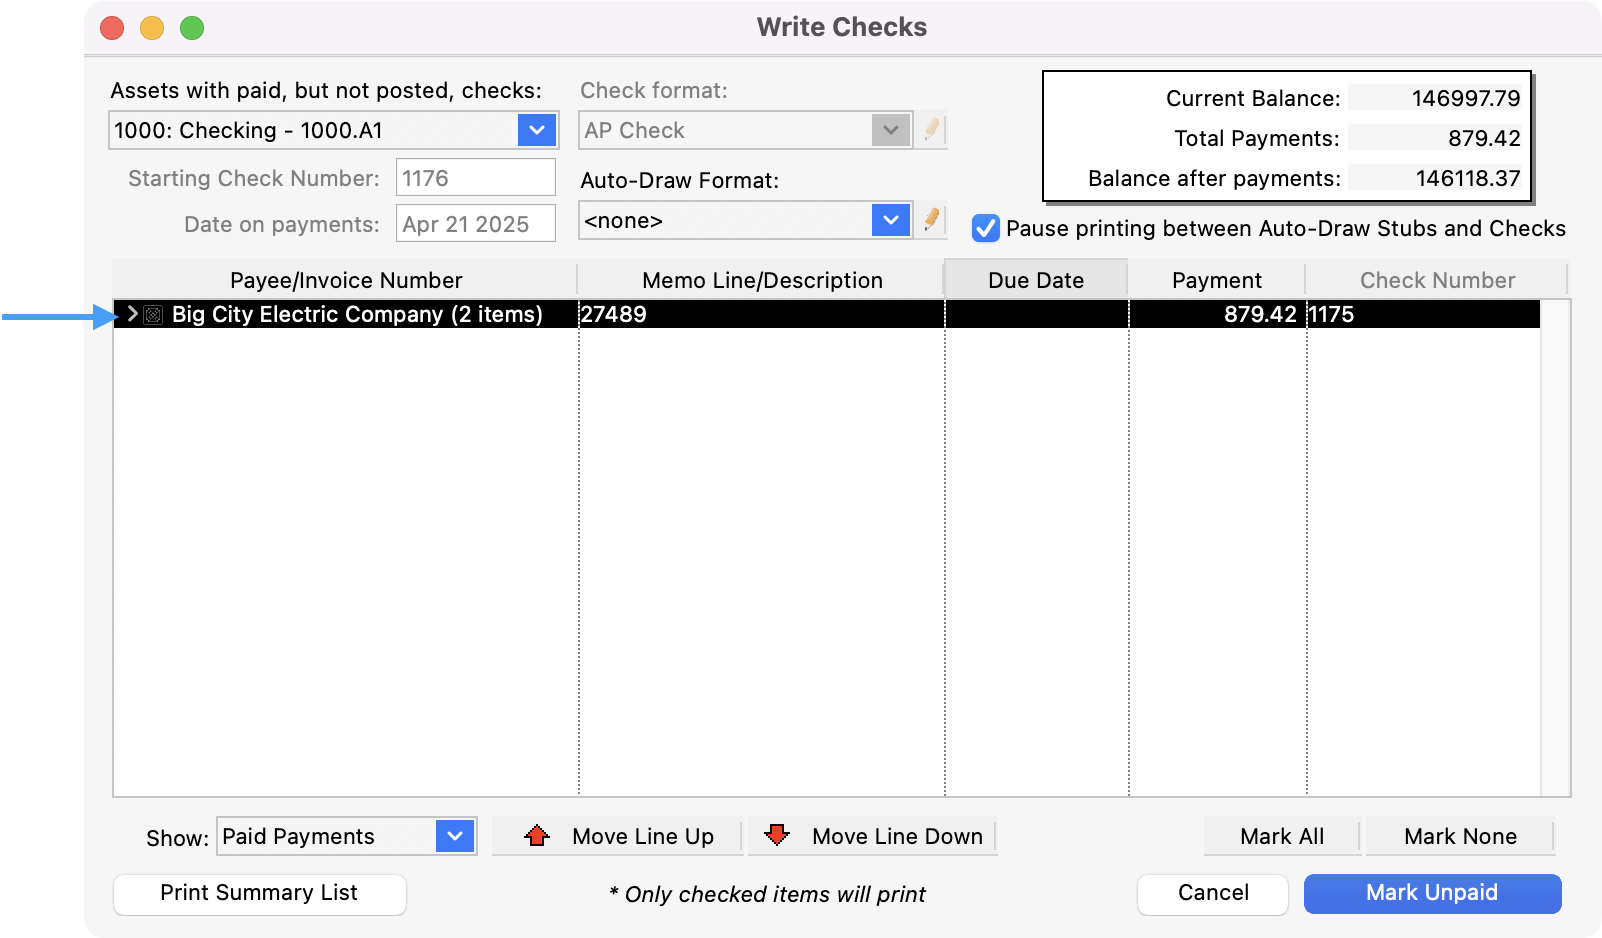
Task: Sort by the Due Date column header
Action: tap(1036, 280)
